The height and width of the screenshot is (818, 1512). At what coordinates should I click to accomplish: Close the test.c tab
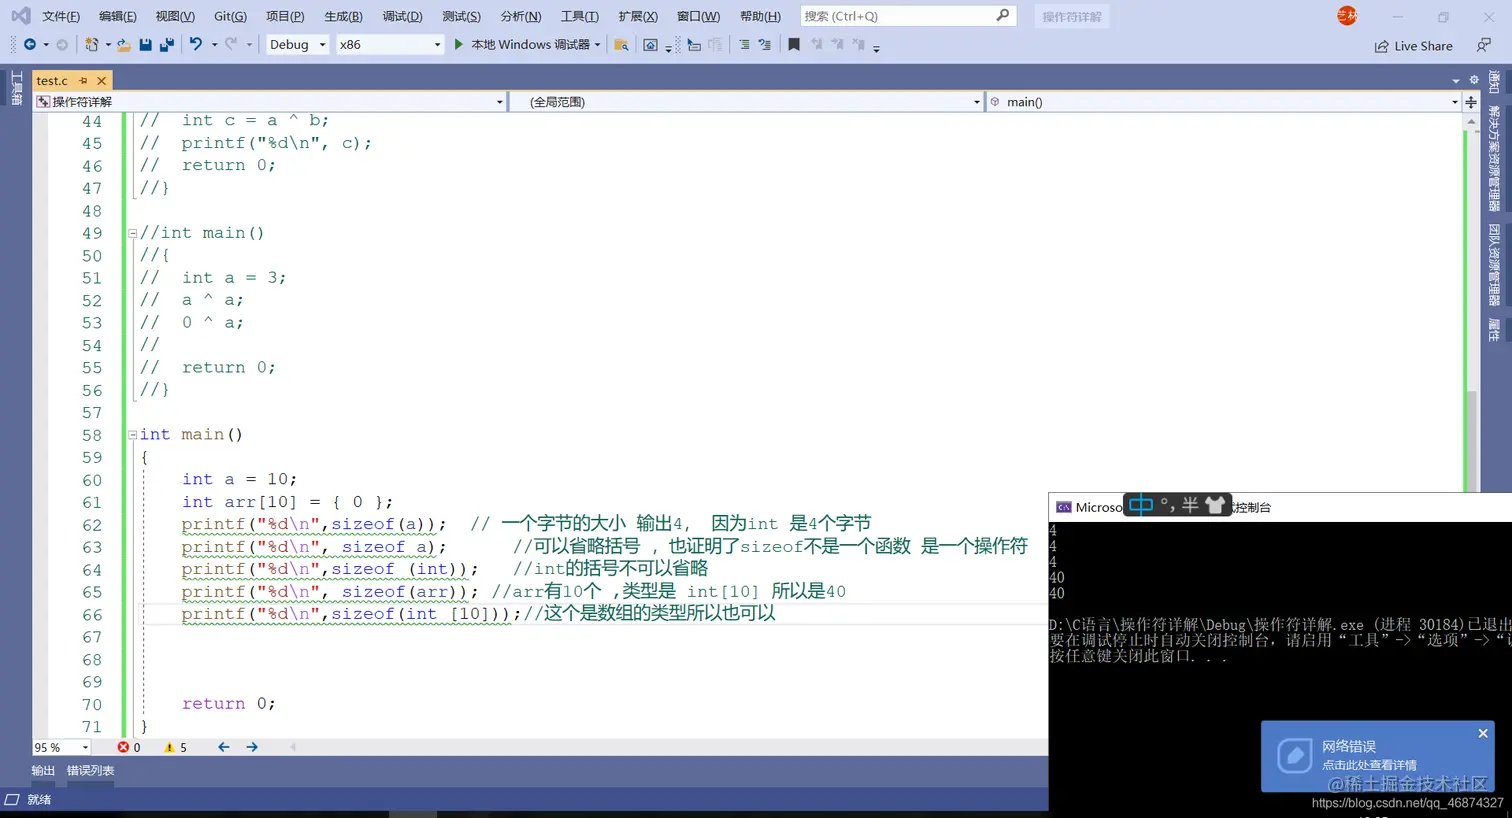point(101,80)
